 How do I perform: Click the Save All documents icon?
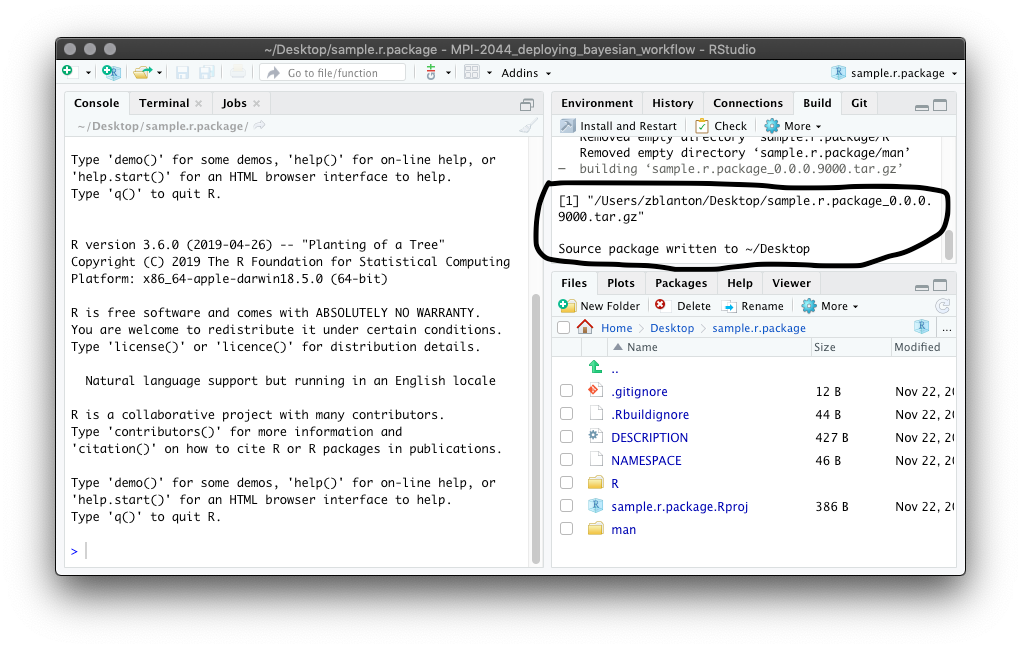tap(206, 73)
